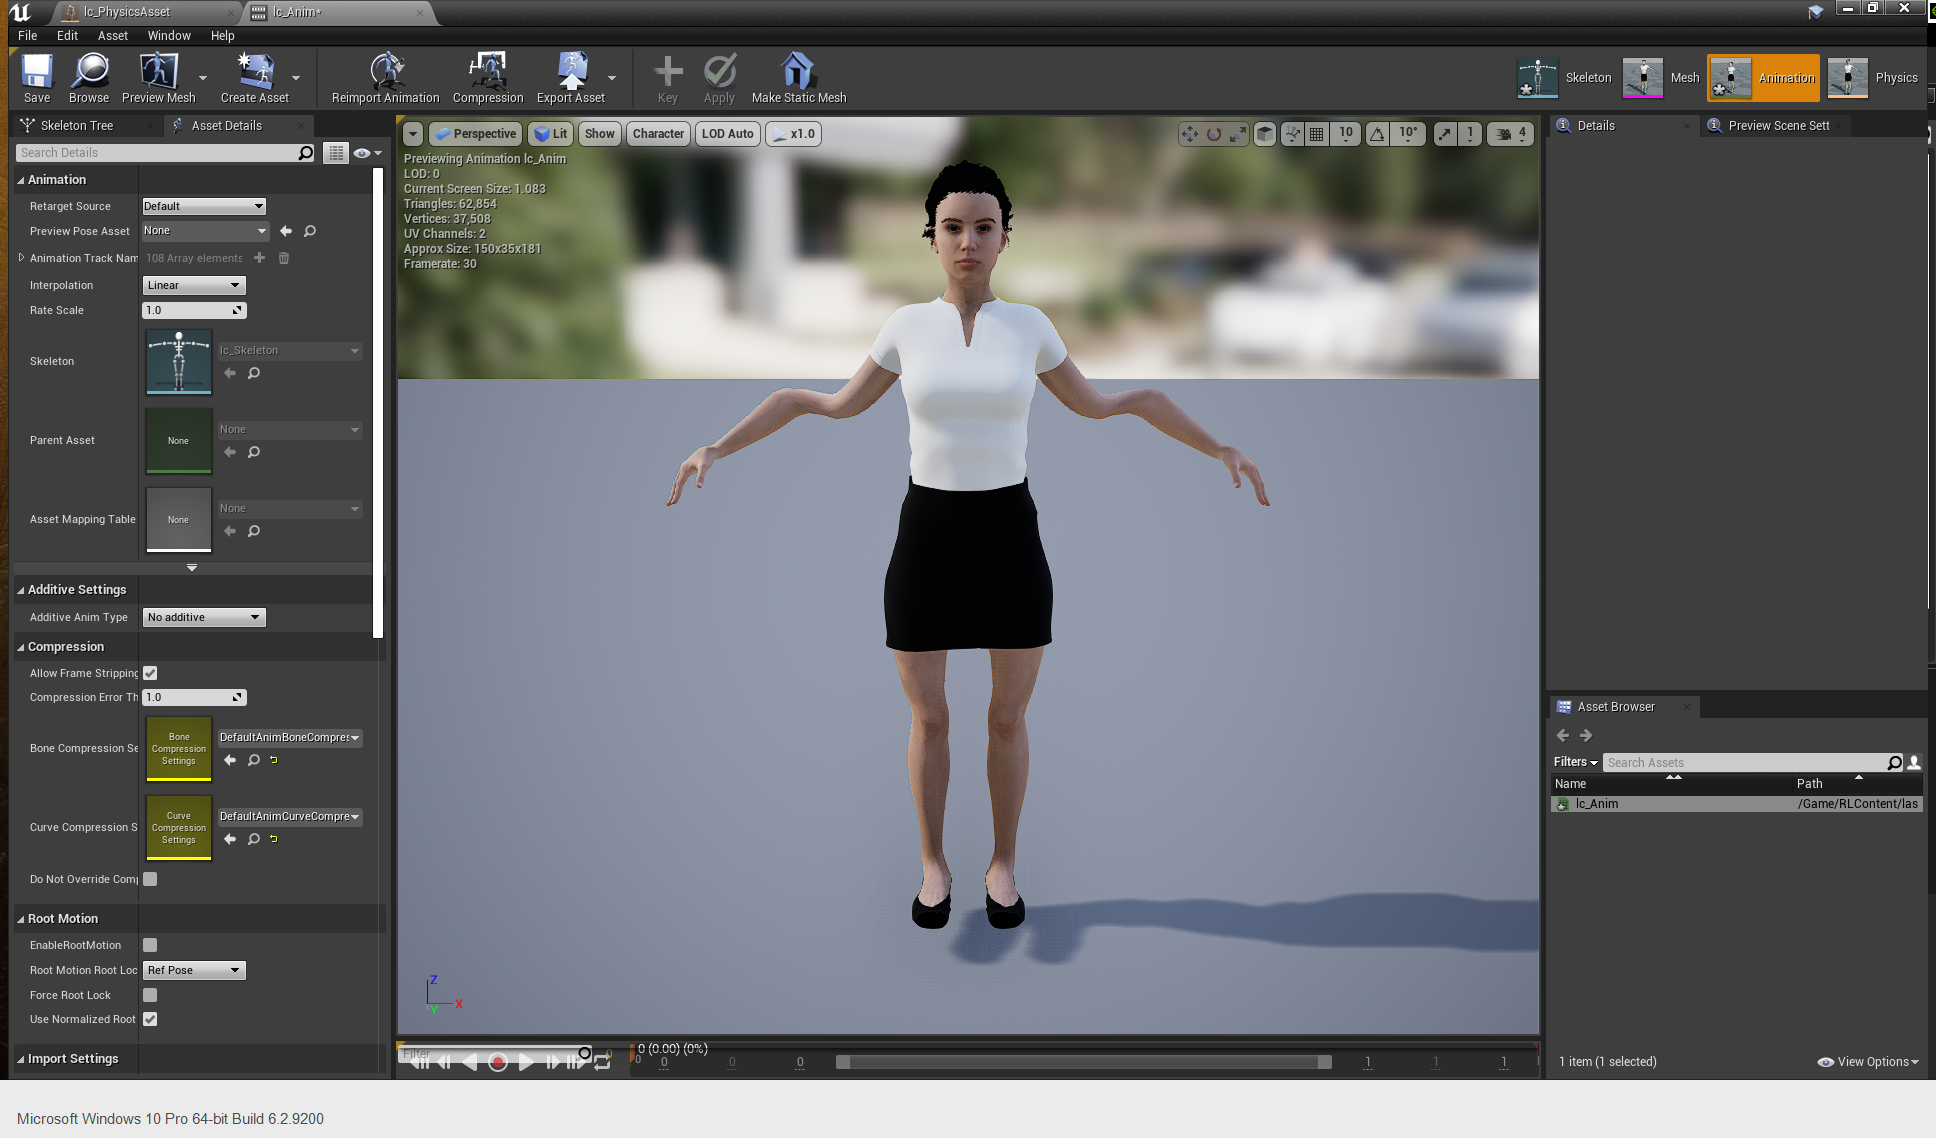Toggle surface snapping cube icon
The image size is (1936, 1138).
1265,134
